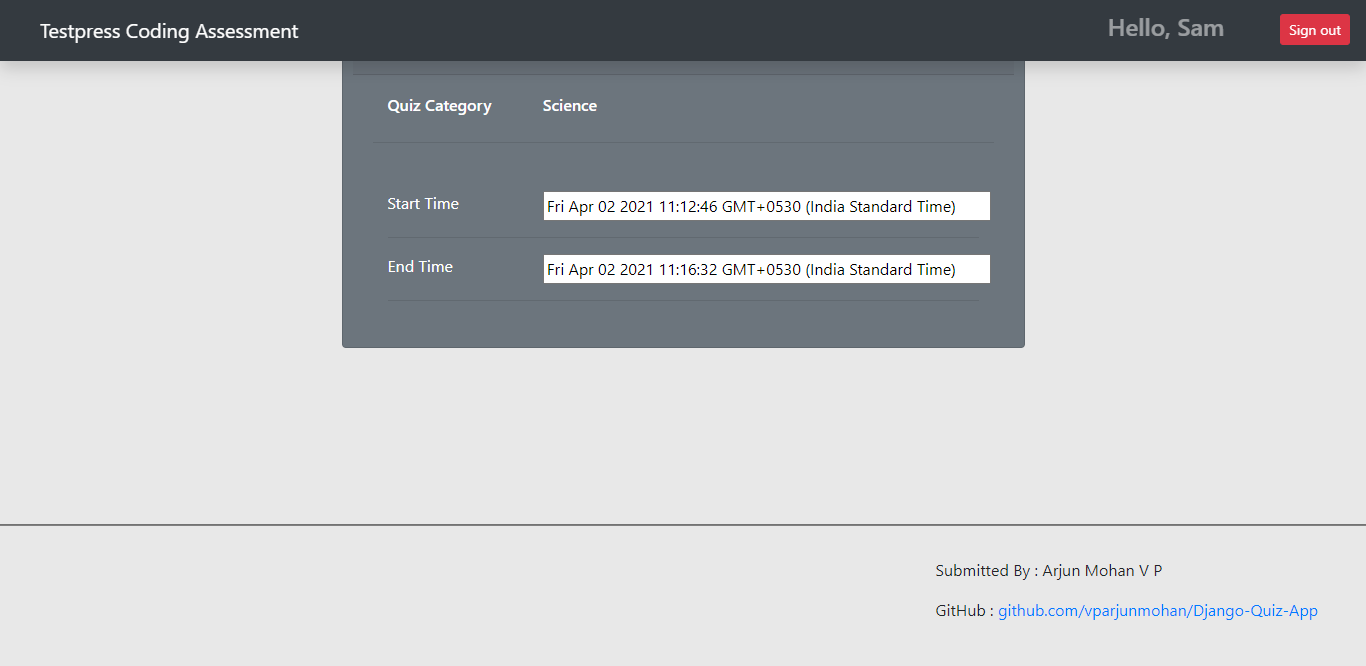
Task: Click the red Sign out area
Action: point(1314,29)
